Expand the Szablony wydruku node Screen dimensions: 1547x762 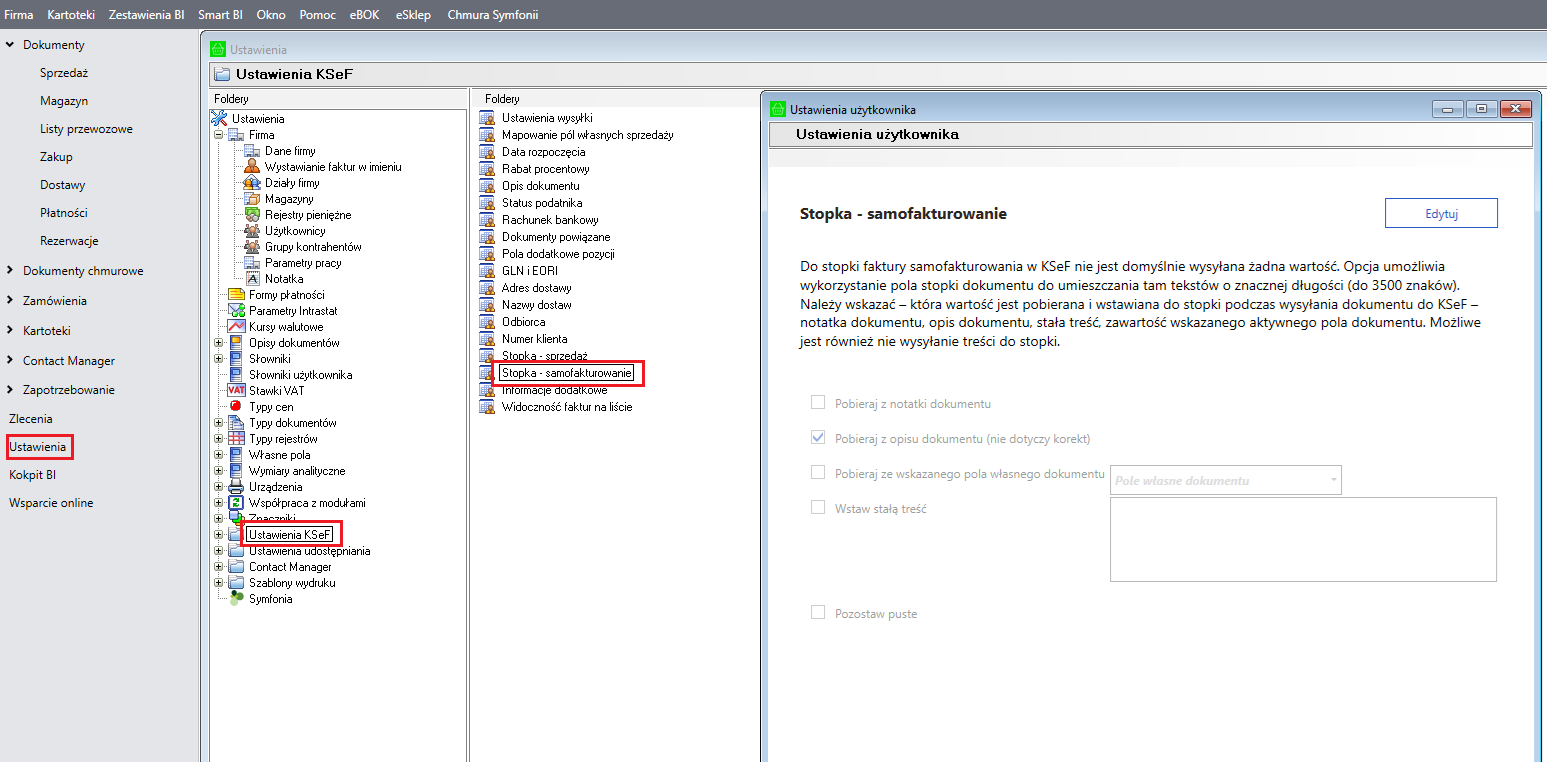tap(218, 583)
